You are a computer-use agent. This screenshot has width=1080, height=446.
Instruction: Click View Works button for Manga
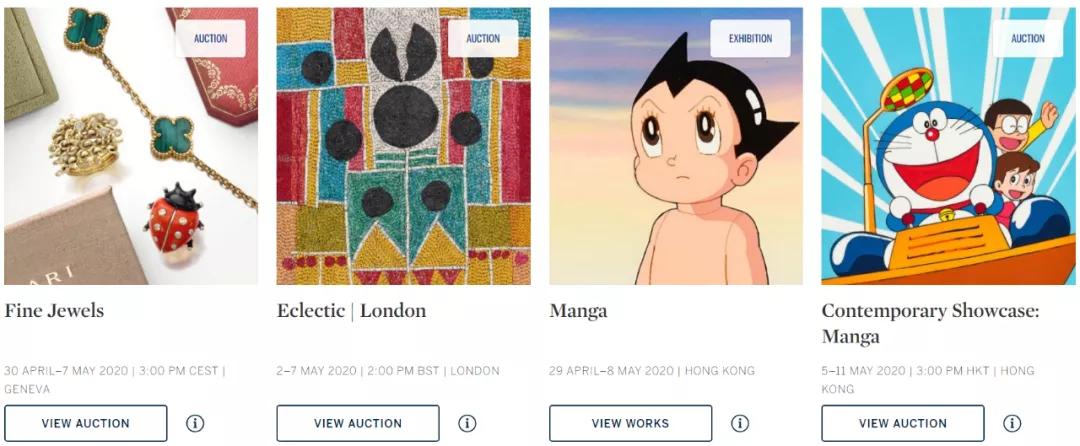click(630, 423)
